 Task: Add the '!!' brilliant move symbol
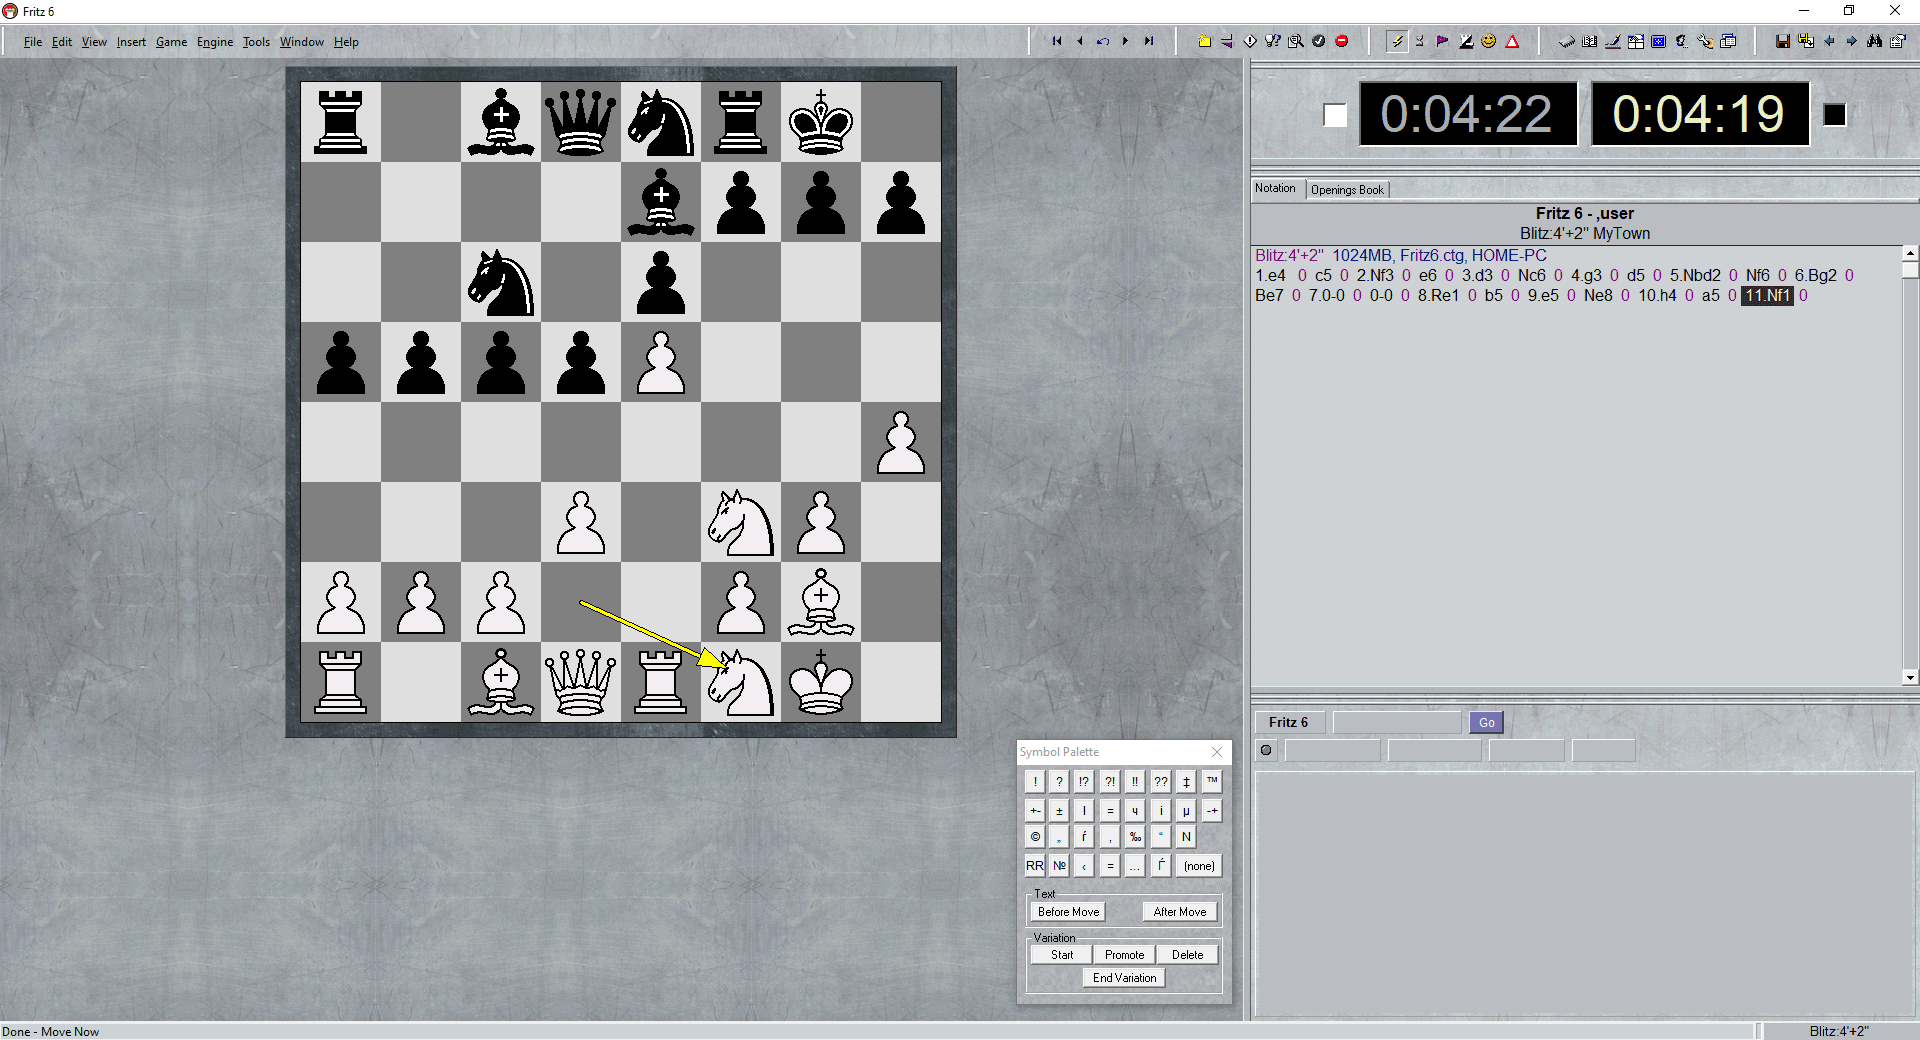click(1135, 782)
